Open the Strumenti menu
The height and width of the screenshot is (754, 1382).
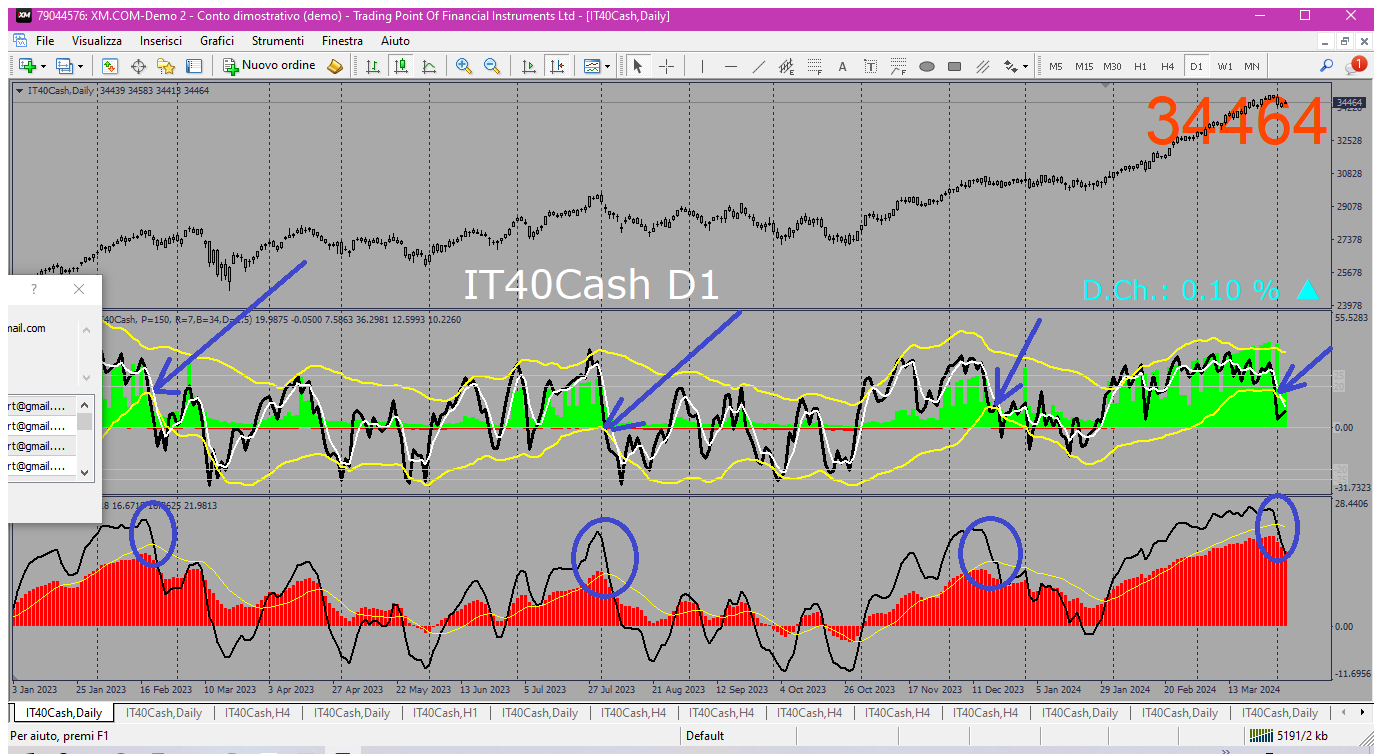(x=278, y=41)
